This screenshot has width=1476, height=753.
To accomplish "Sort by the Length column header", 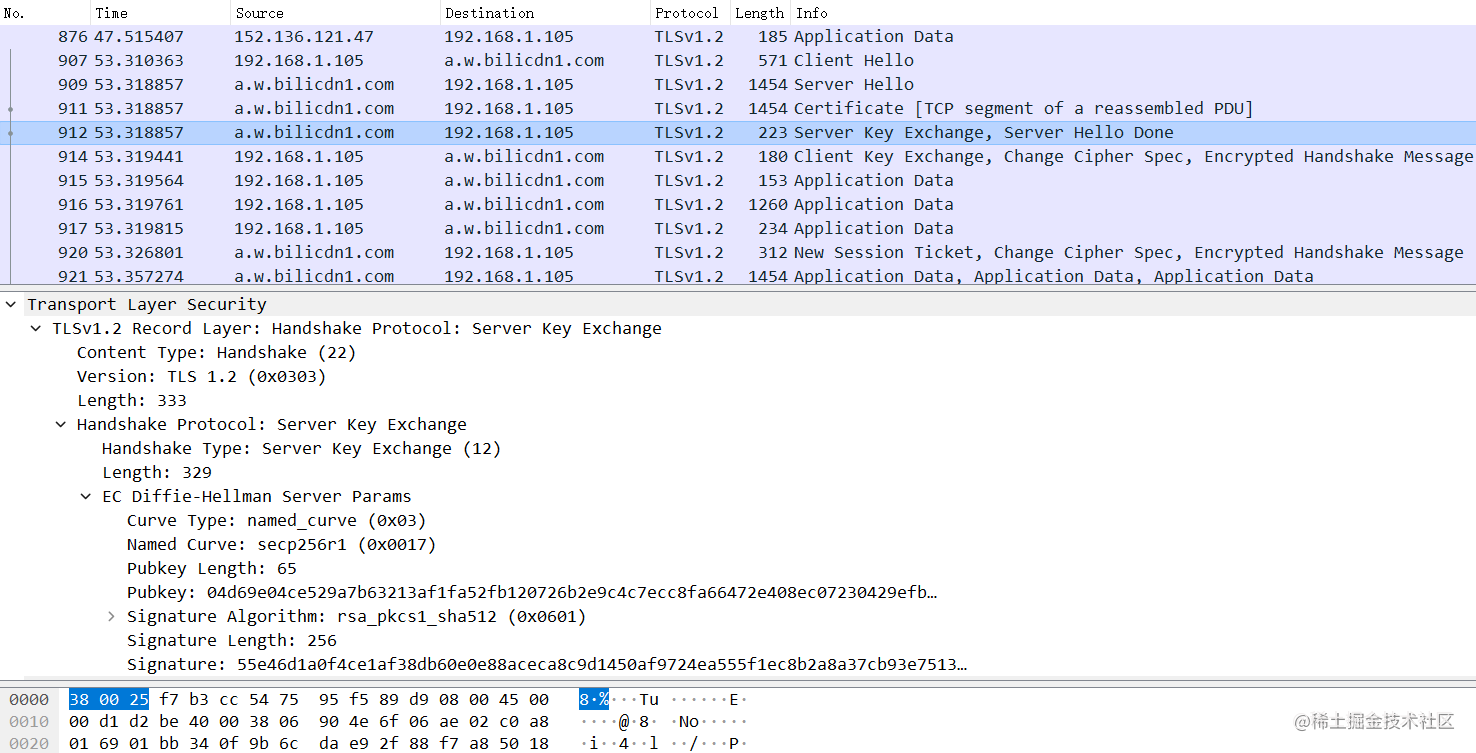I will pos(760,13).
